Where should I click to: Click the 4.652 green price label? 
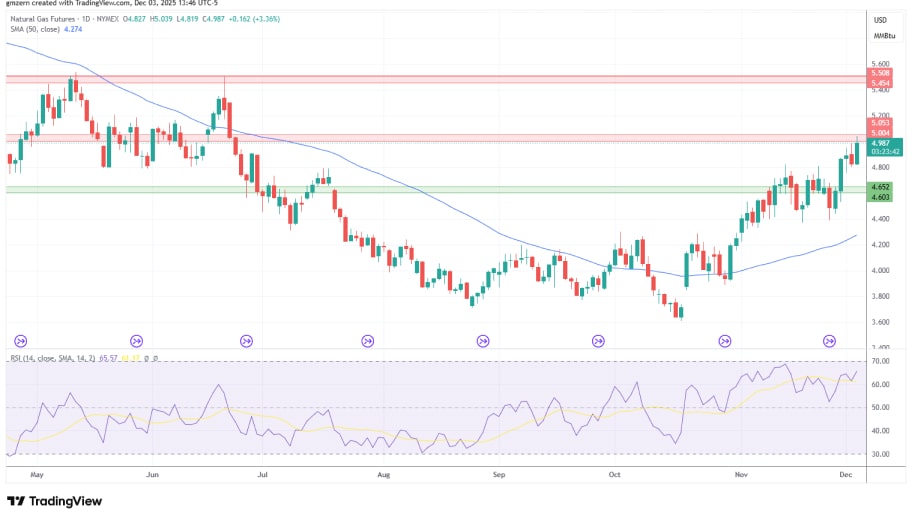click(881, 187)
